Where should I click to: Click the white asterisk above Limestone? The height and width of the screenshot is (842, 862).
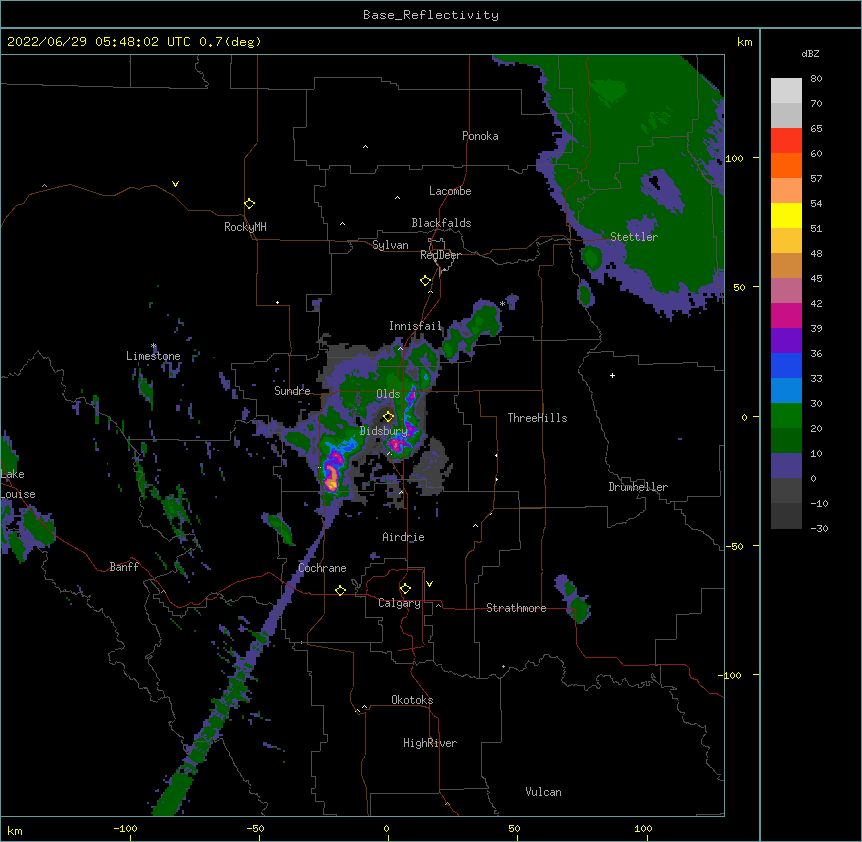154,346
